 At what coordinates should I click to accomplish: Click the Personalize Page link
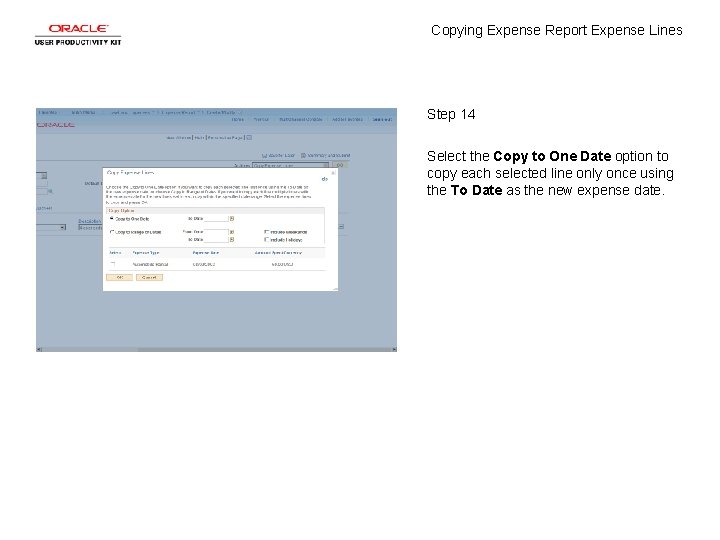(x=225, y=137)
